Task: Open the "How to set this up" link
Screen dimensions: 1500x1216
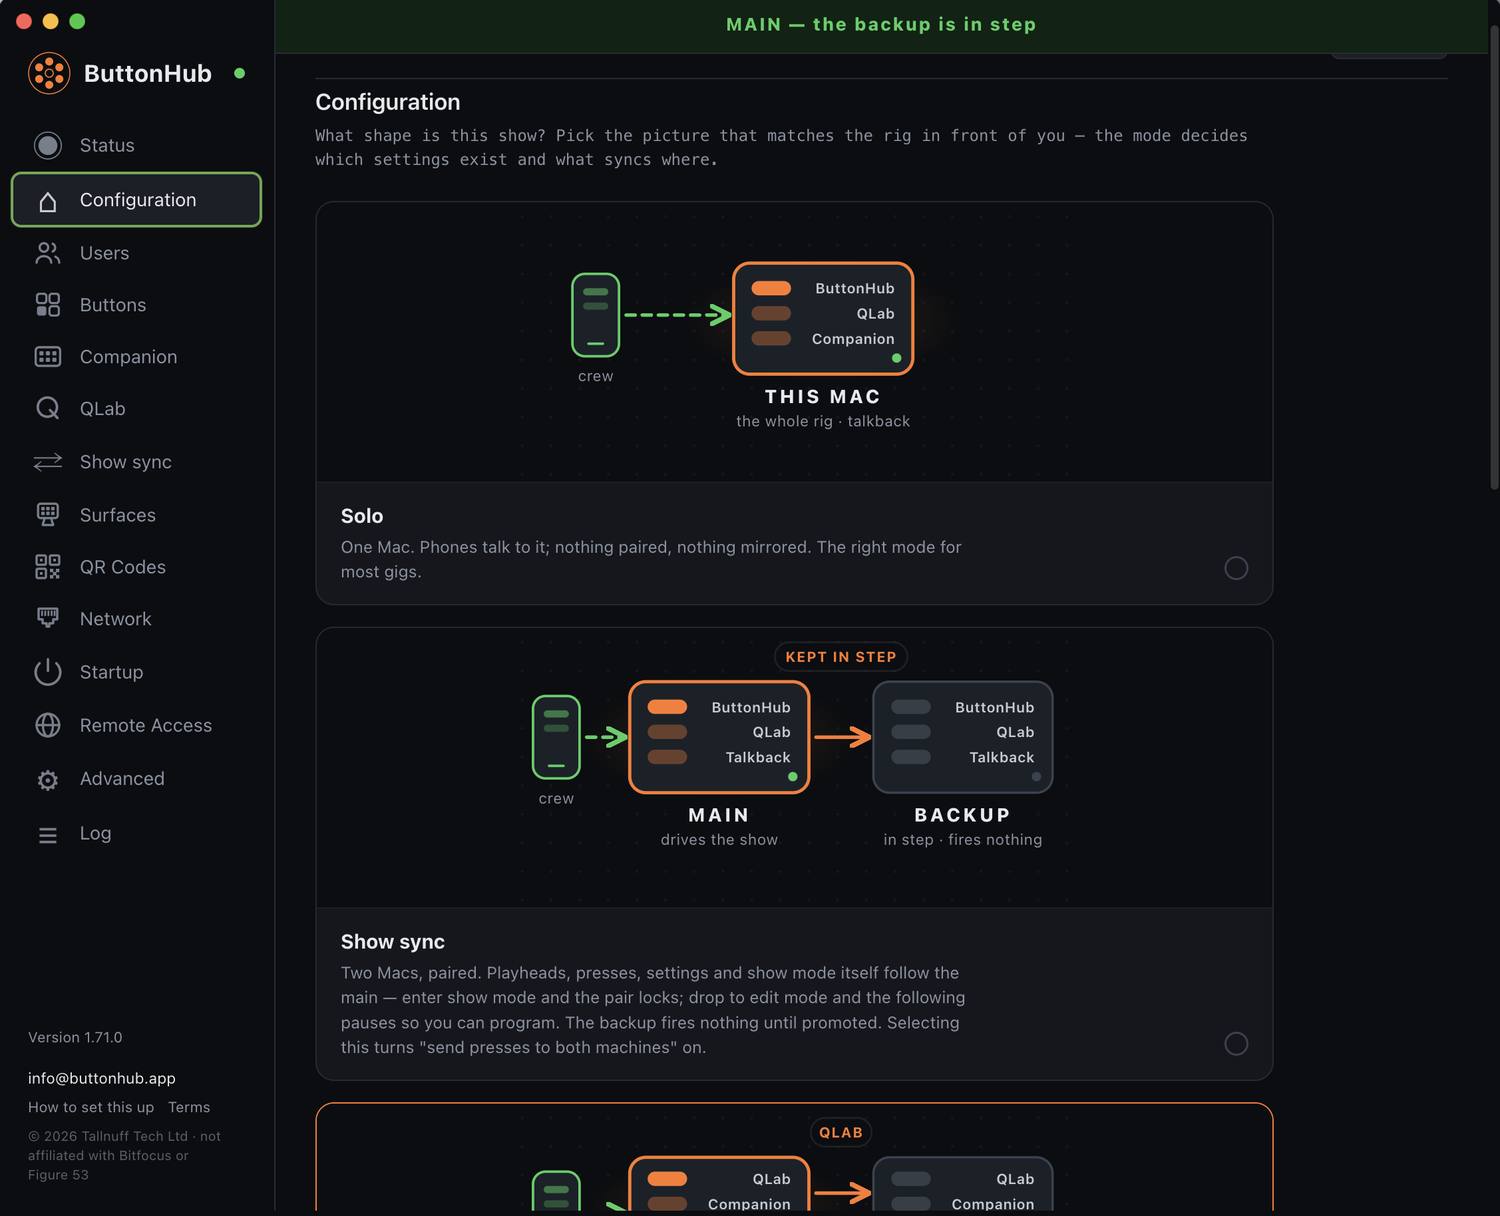Action: coord(91,1107)
